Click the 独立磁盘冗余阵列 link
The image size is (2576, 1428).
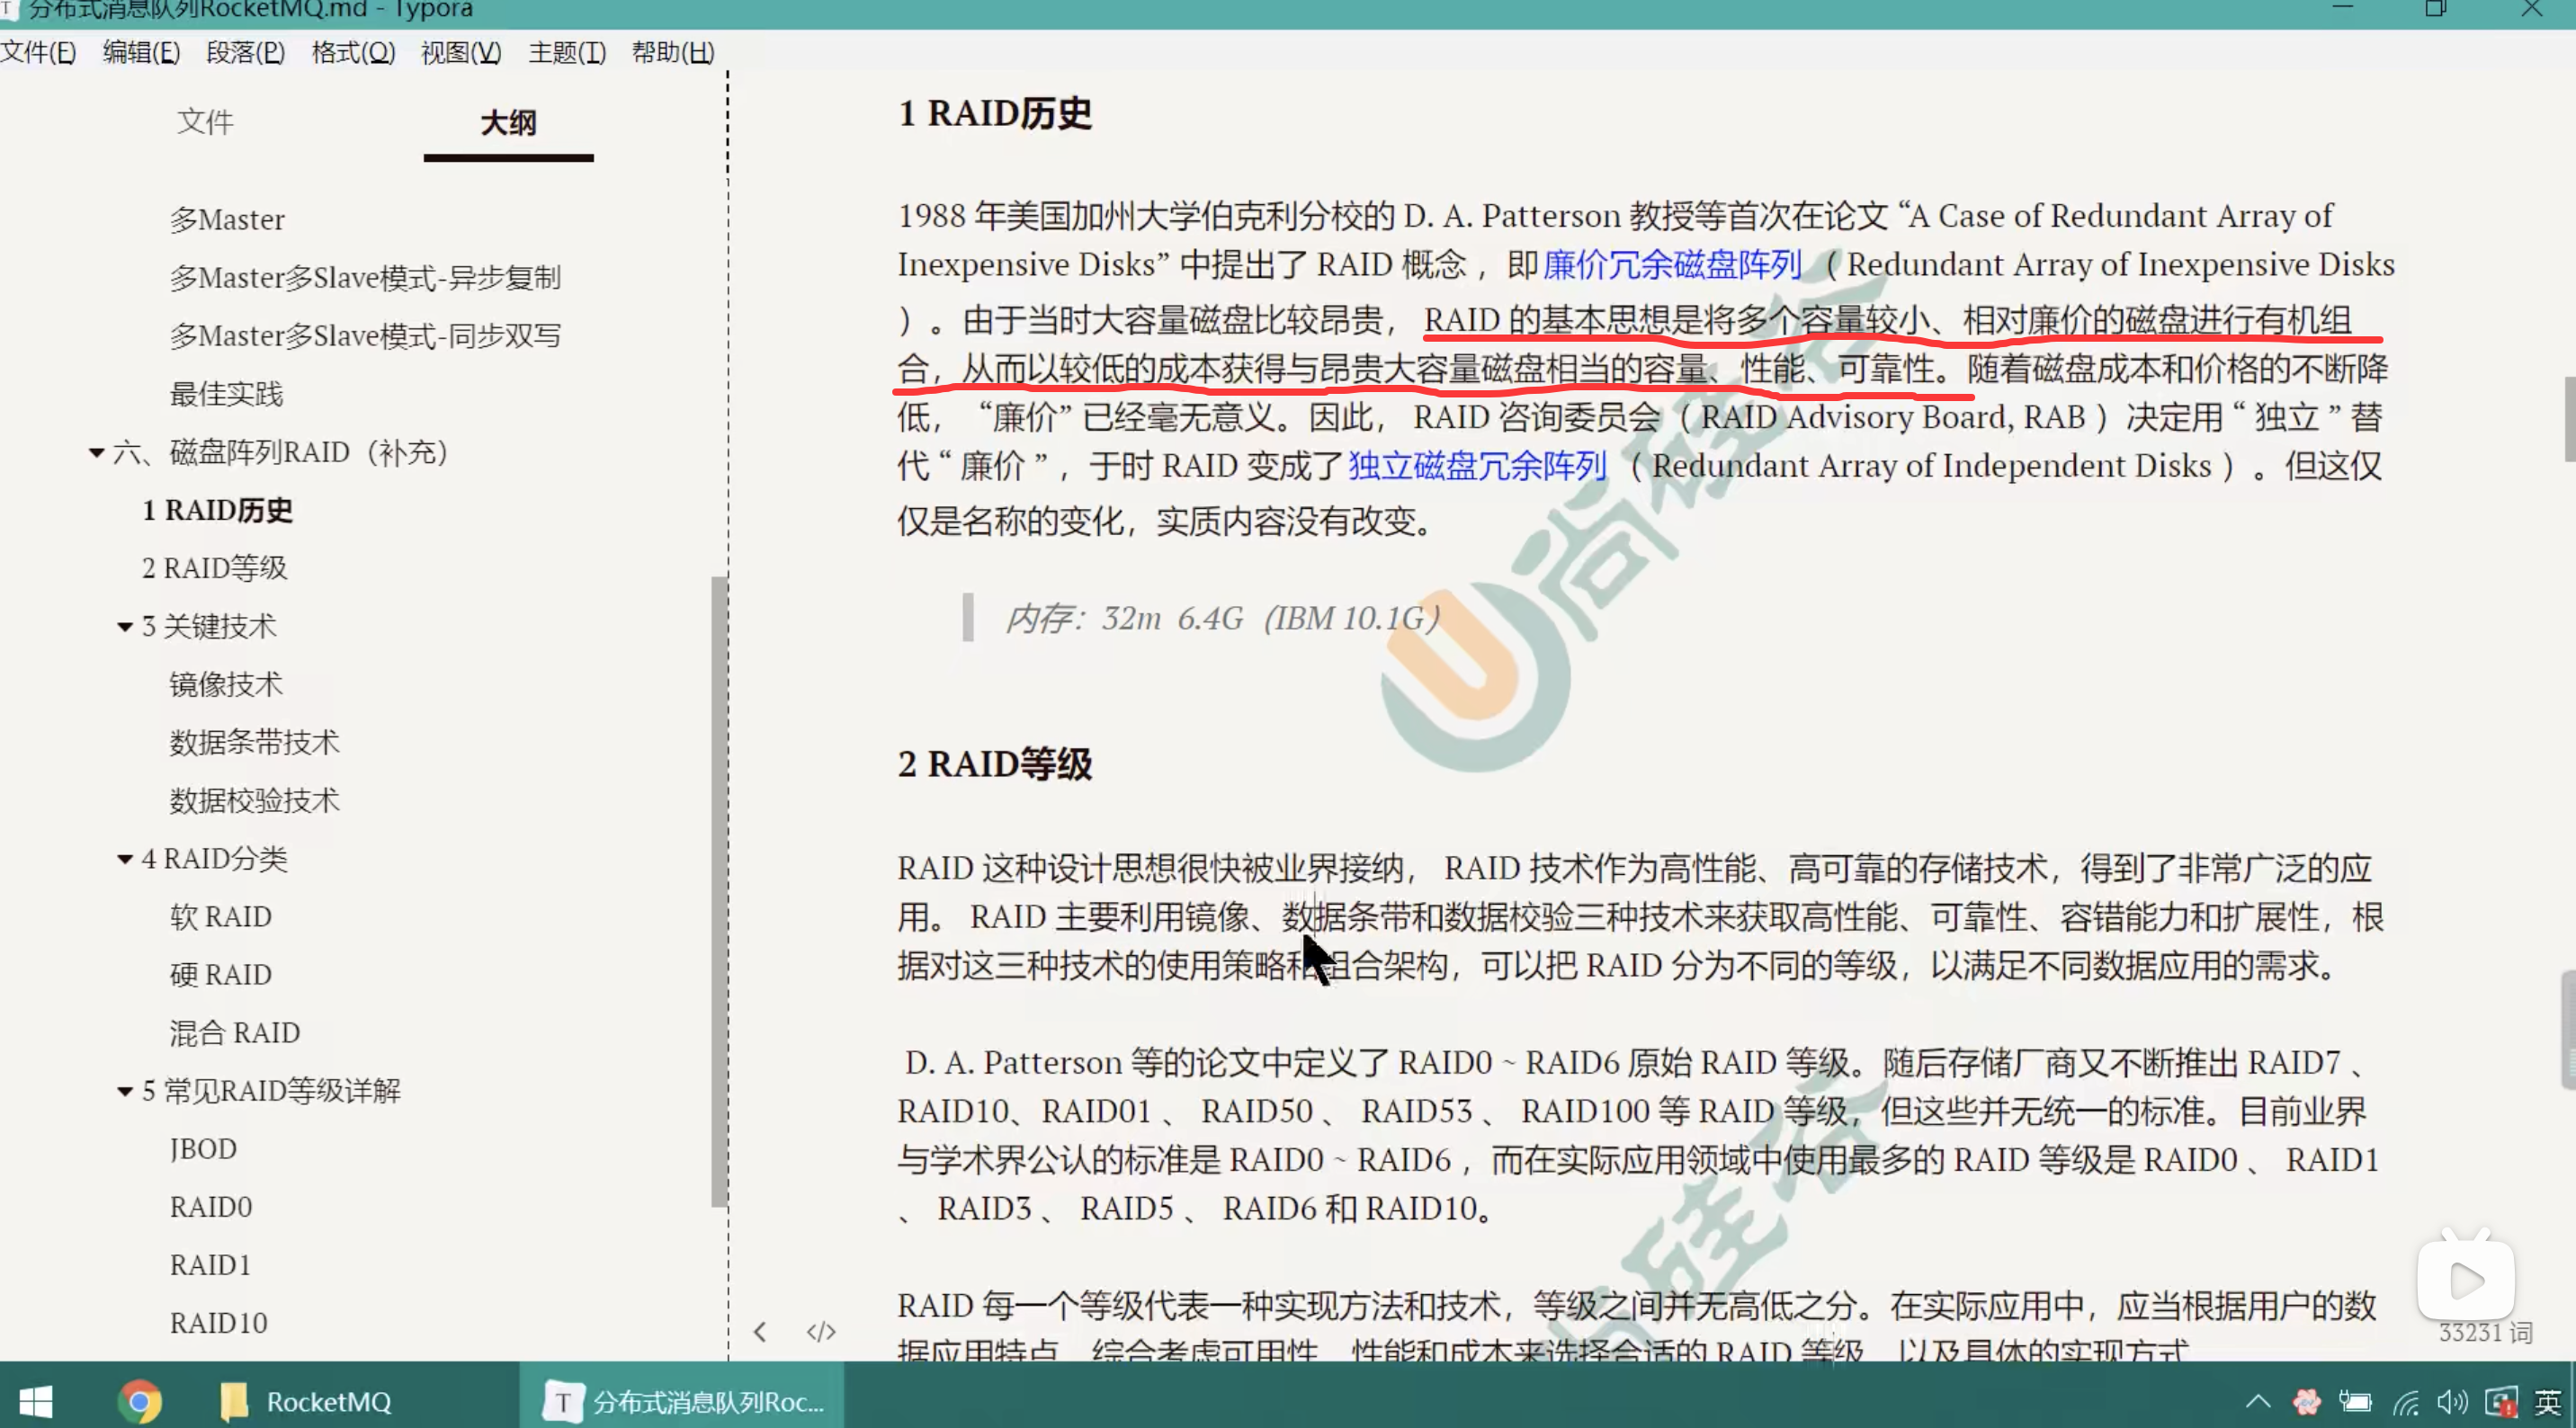coord(1477,466)
